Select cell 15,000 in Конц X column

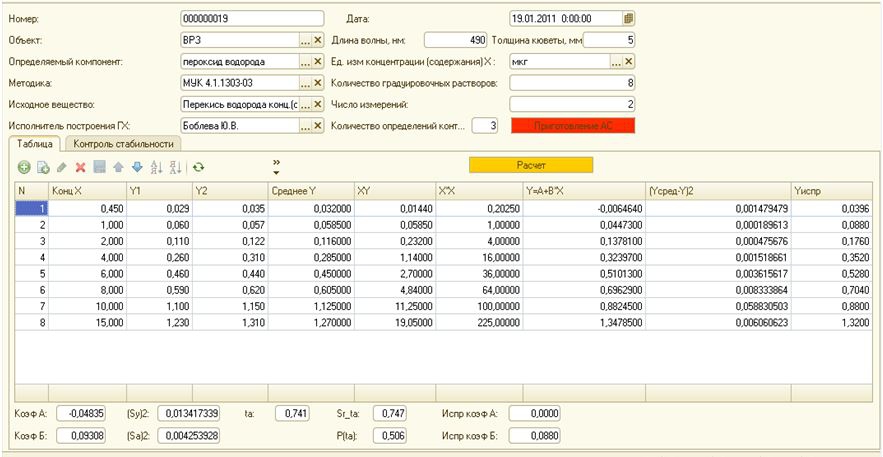coord(87,324)
